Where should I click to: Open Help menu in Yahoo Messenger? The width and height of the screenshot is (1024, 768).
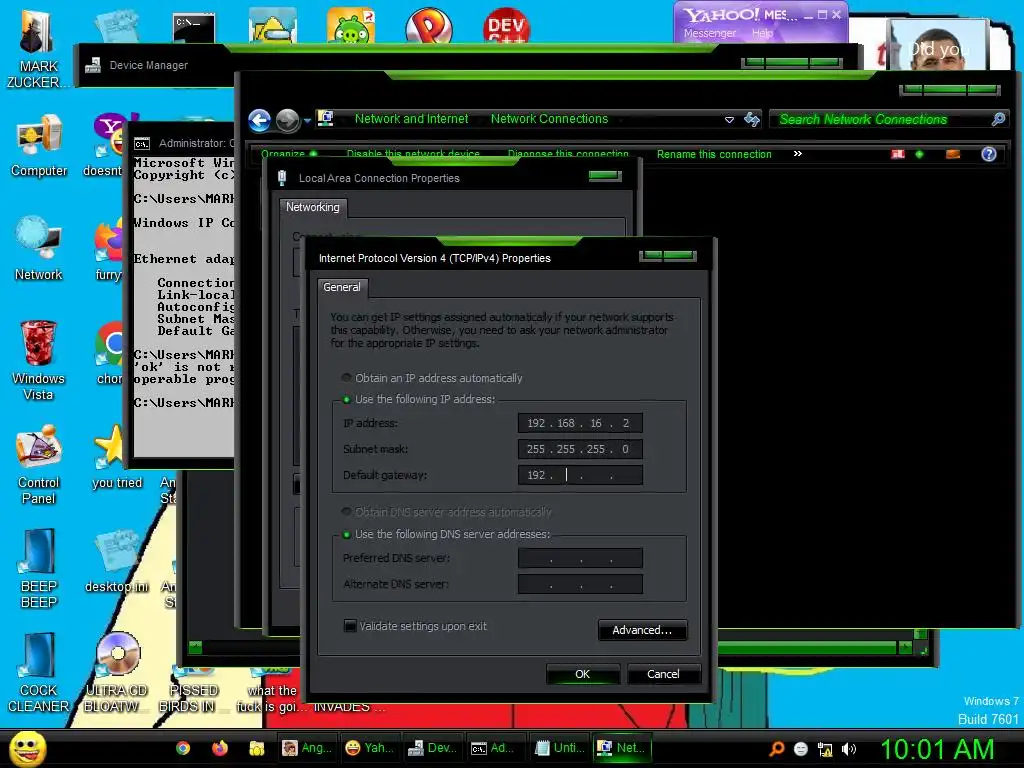pyautogui.click(x=762, y=33)
